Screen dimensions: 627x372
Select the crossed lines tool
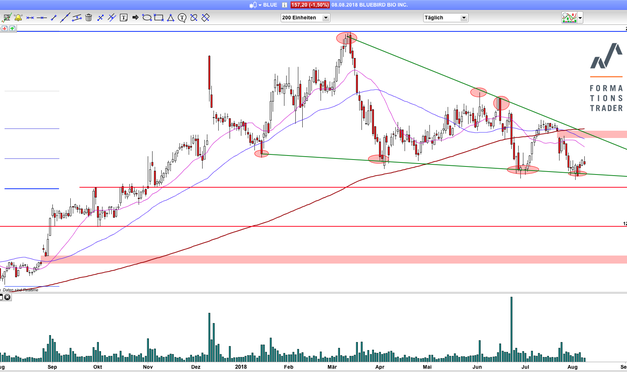tap(100, 18)
